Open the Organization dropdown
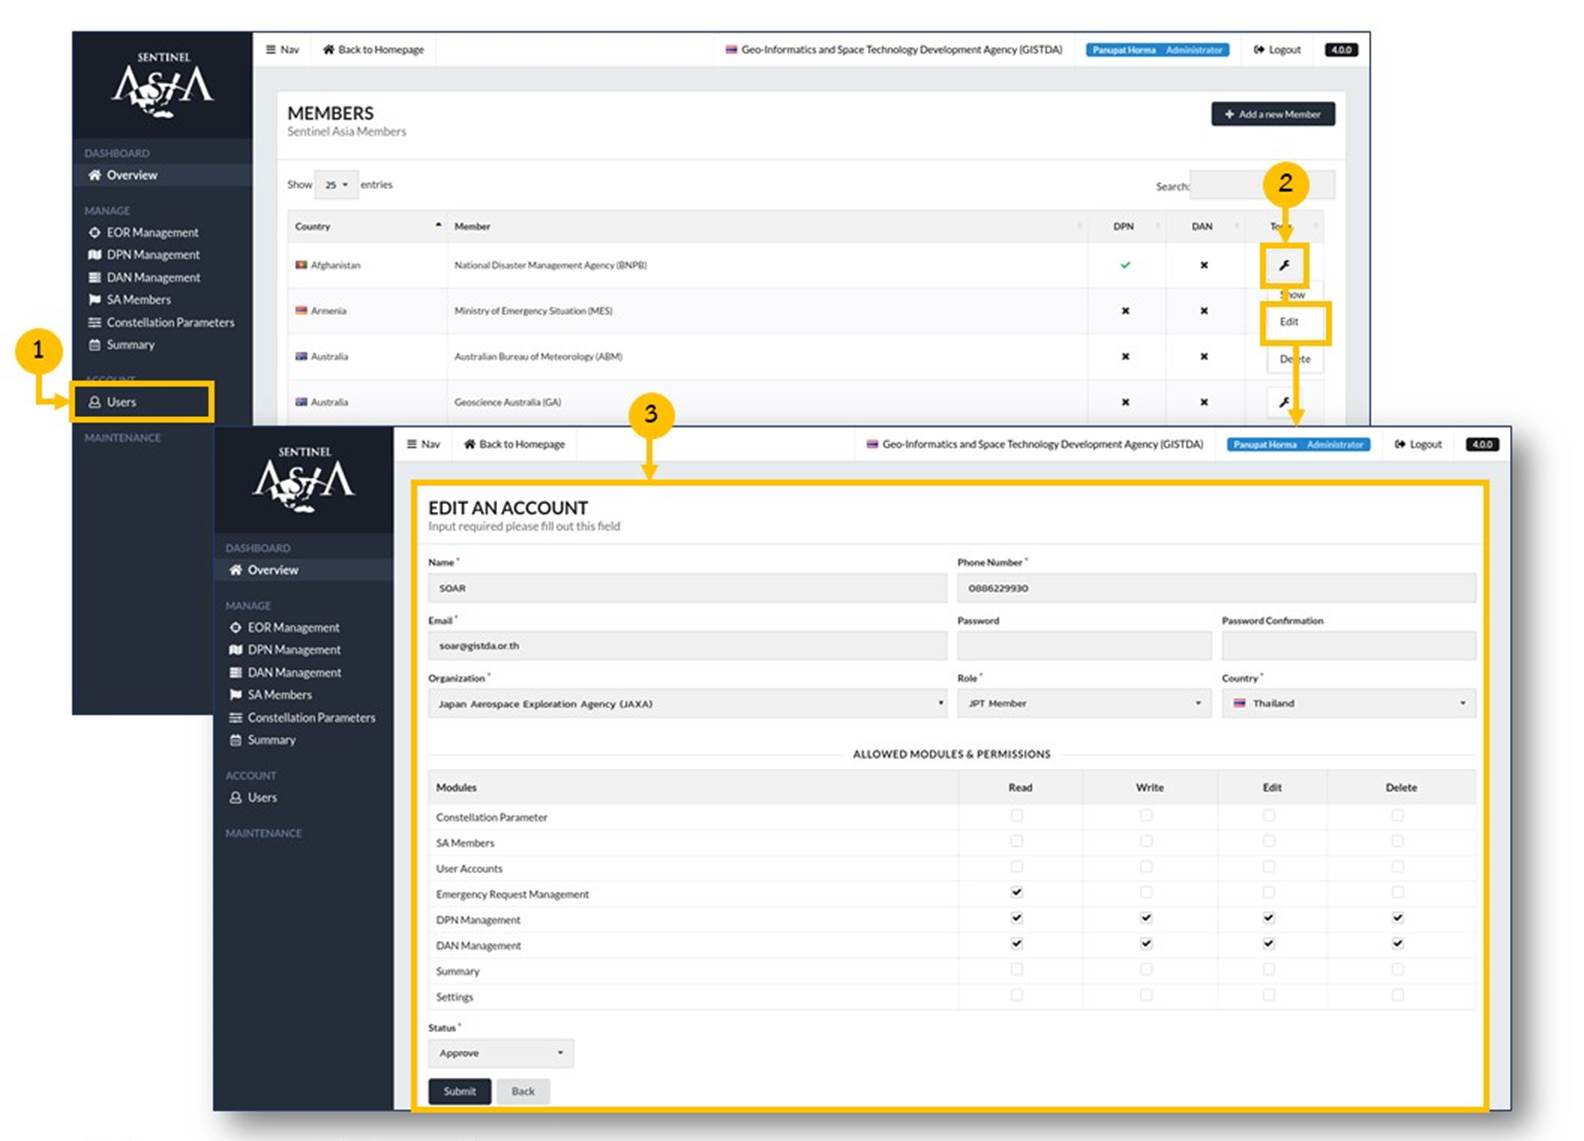Image resolution: width=1584 pixels, height=1141 pixels. click(687, 704)
